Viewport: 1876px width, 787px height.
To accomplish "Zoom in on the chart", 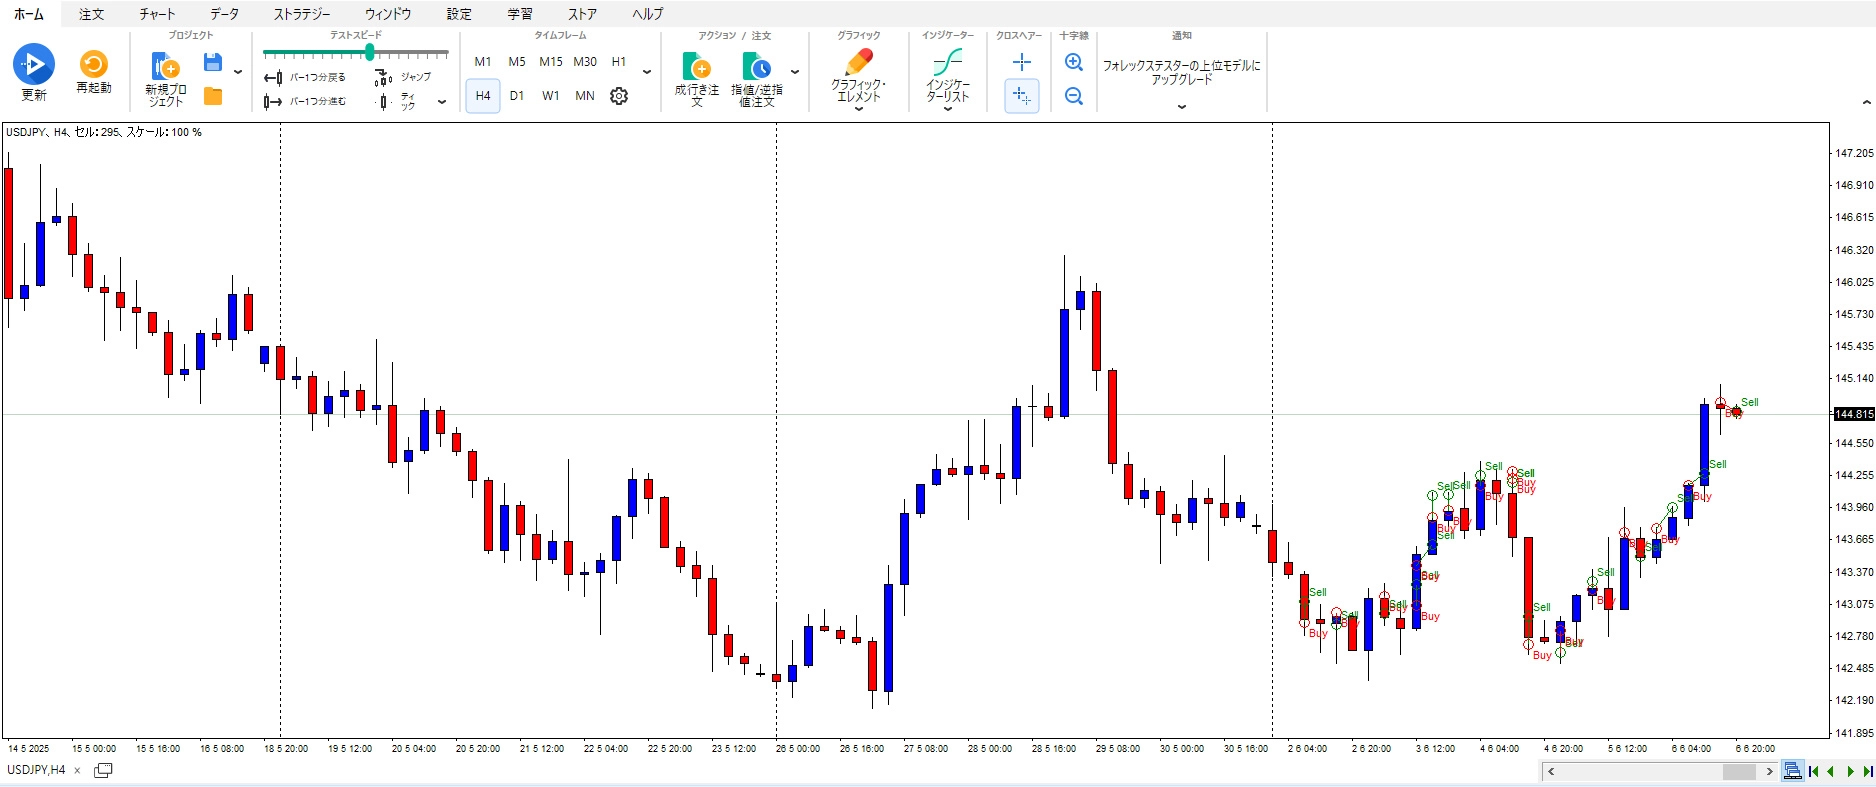I will pyautogui.click(x=1074, y=62).
